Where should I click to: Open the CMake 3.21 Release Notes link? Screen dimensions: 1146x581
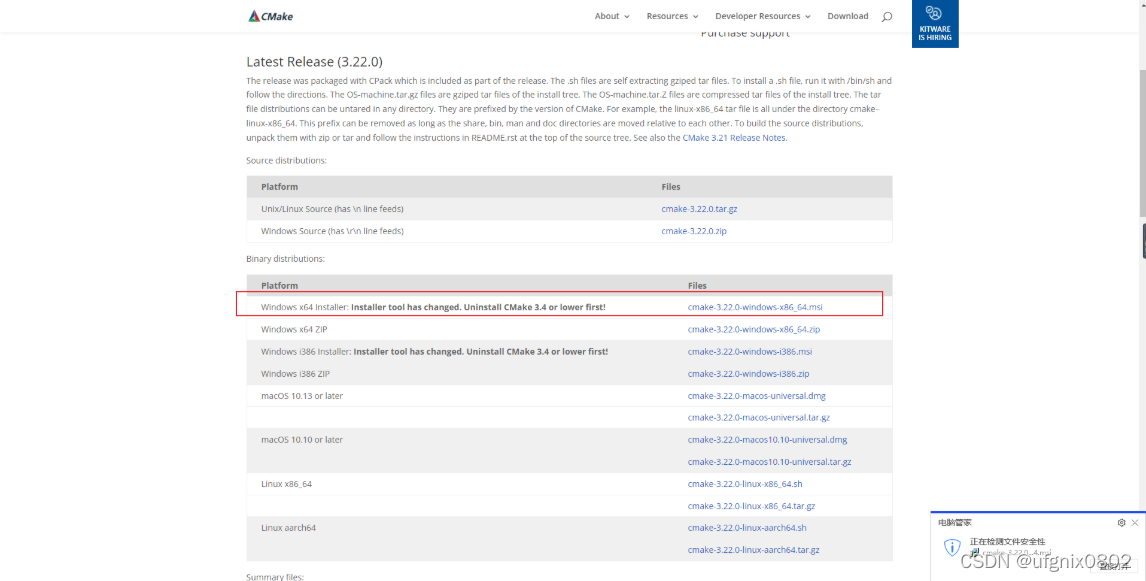(734, 137)
